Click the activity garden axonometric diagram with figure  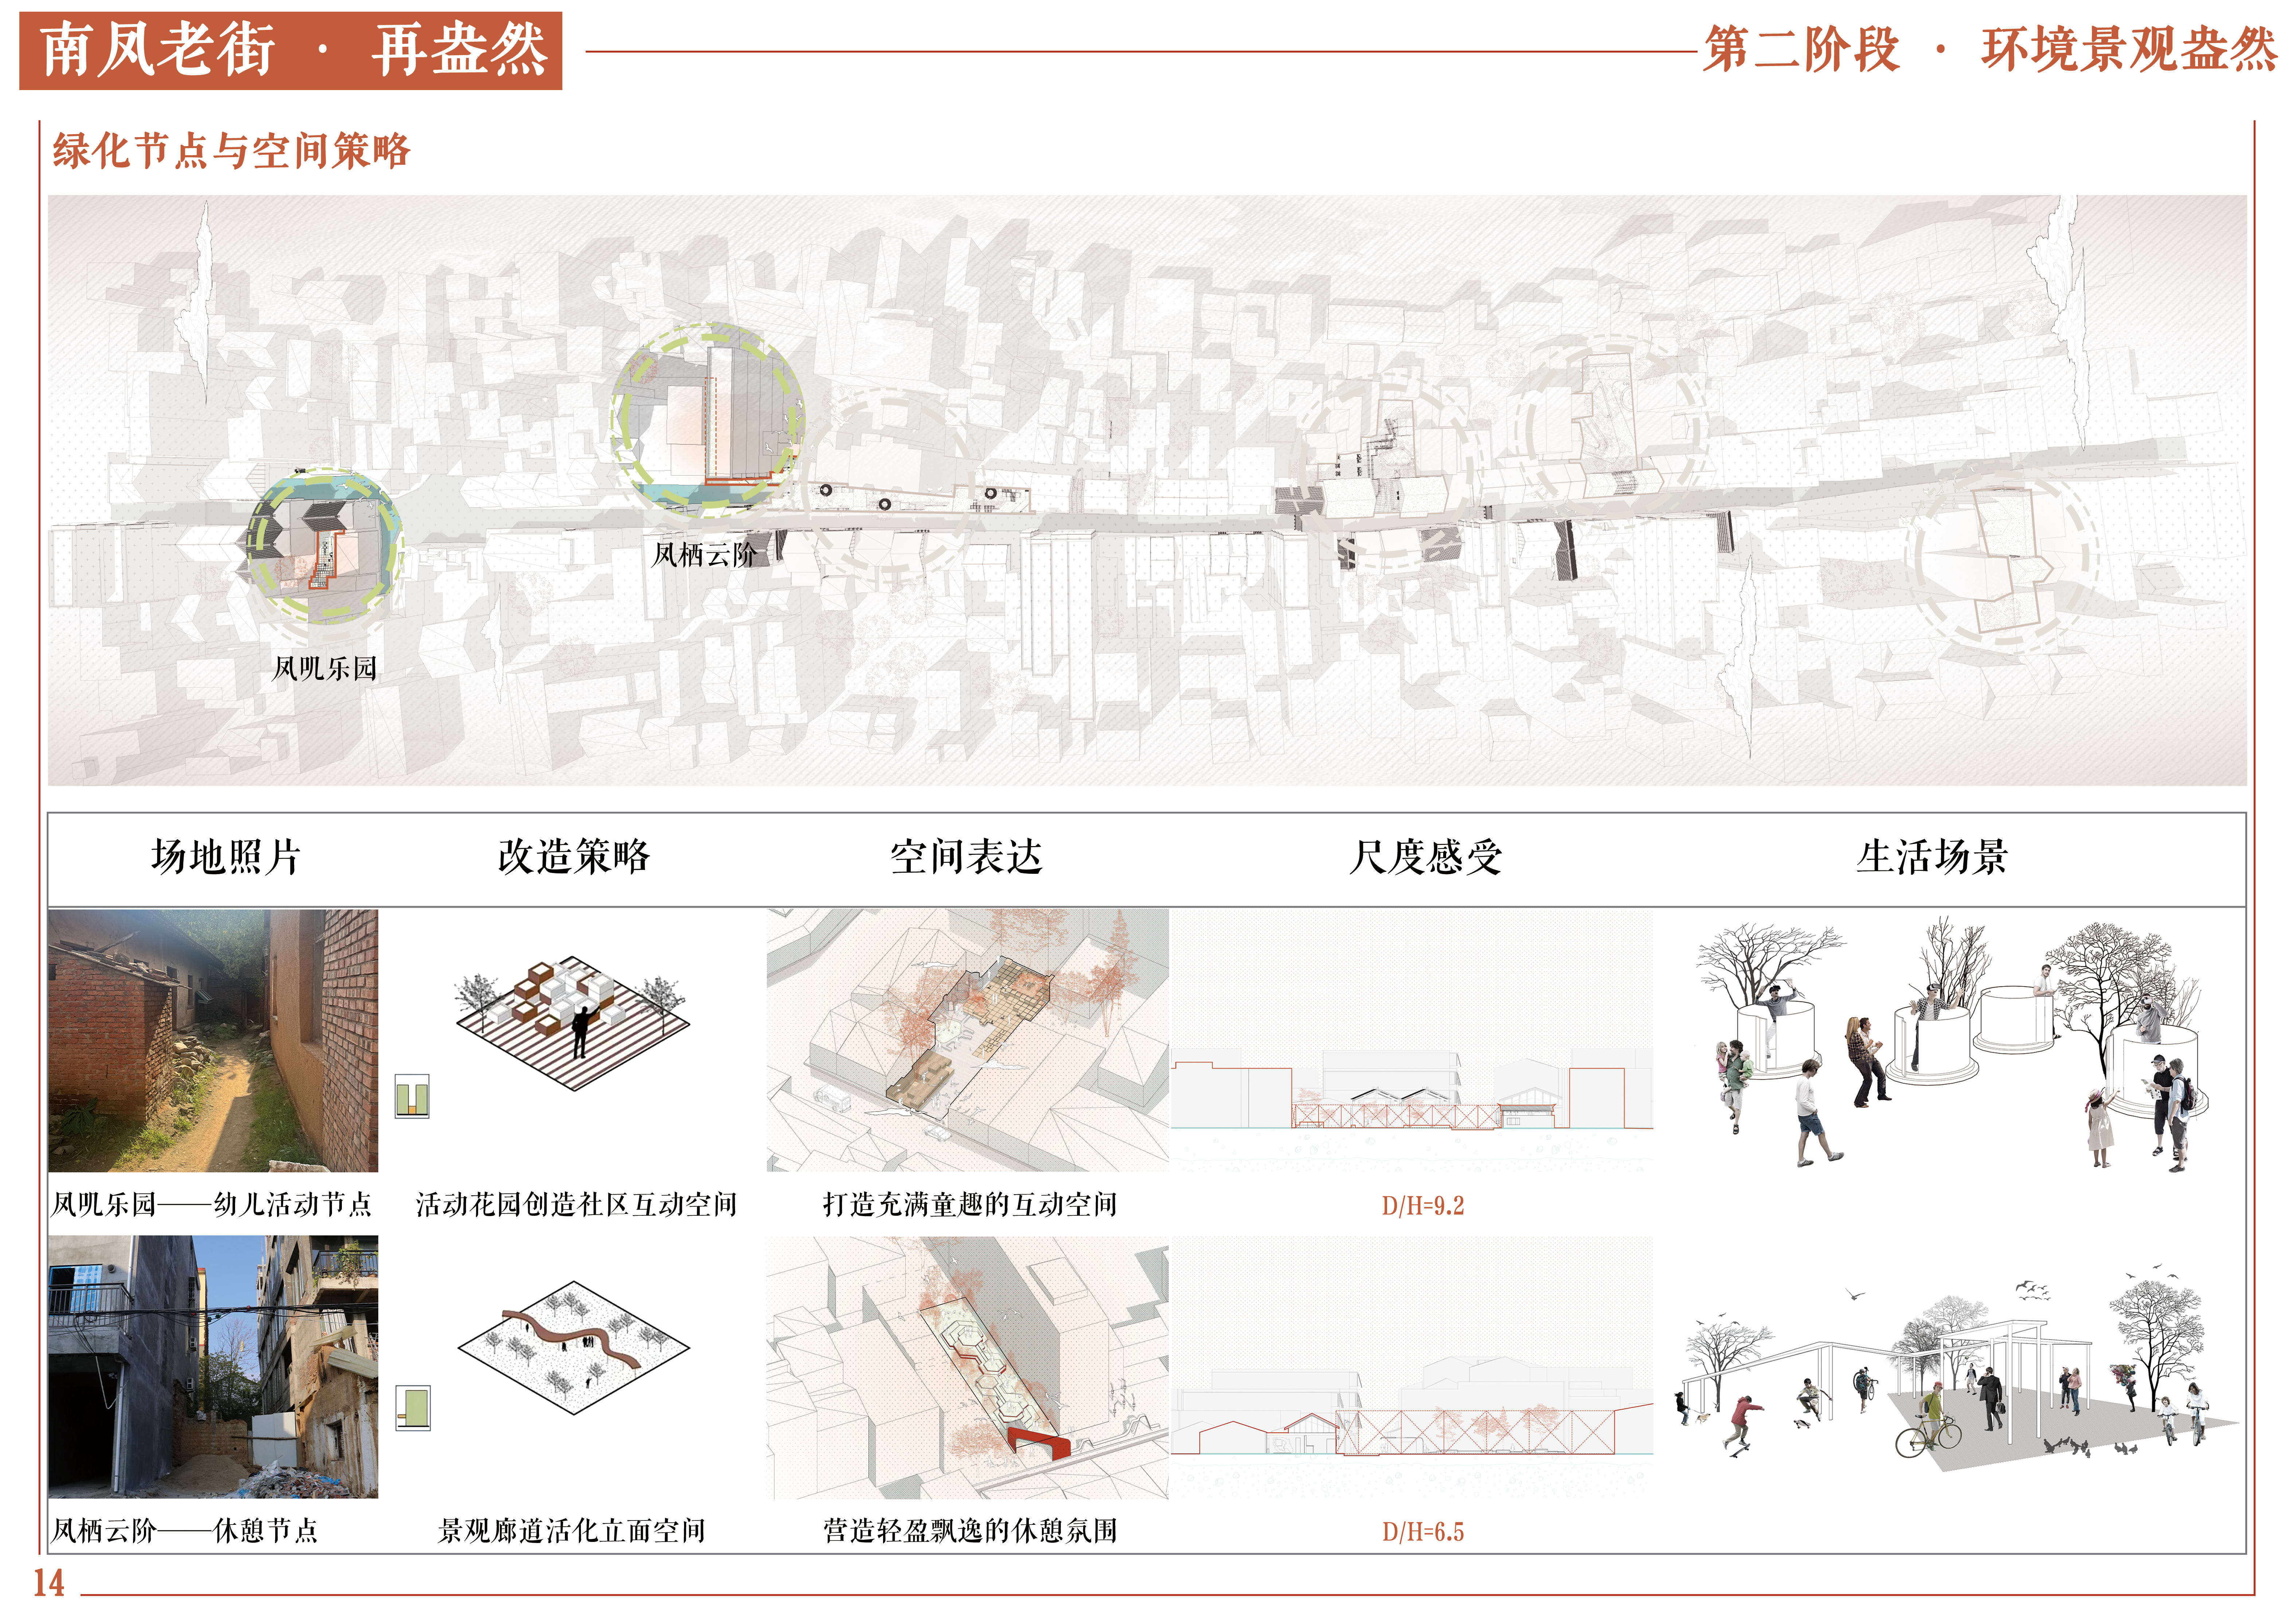[572, 1022]
